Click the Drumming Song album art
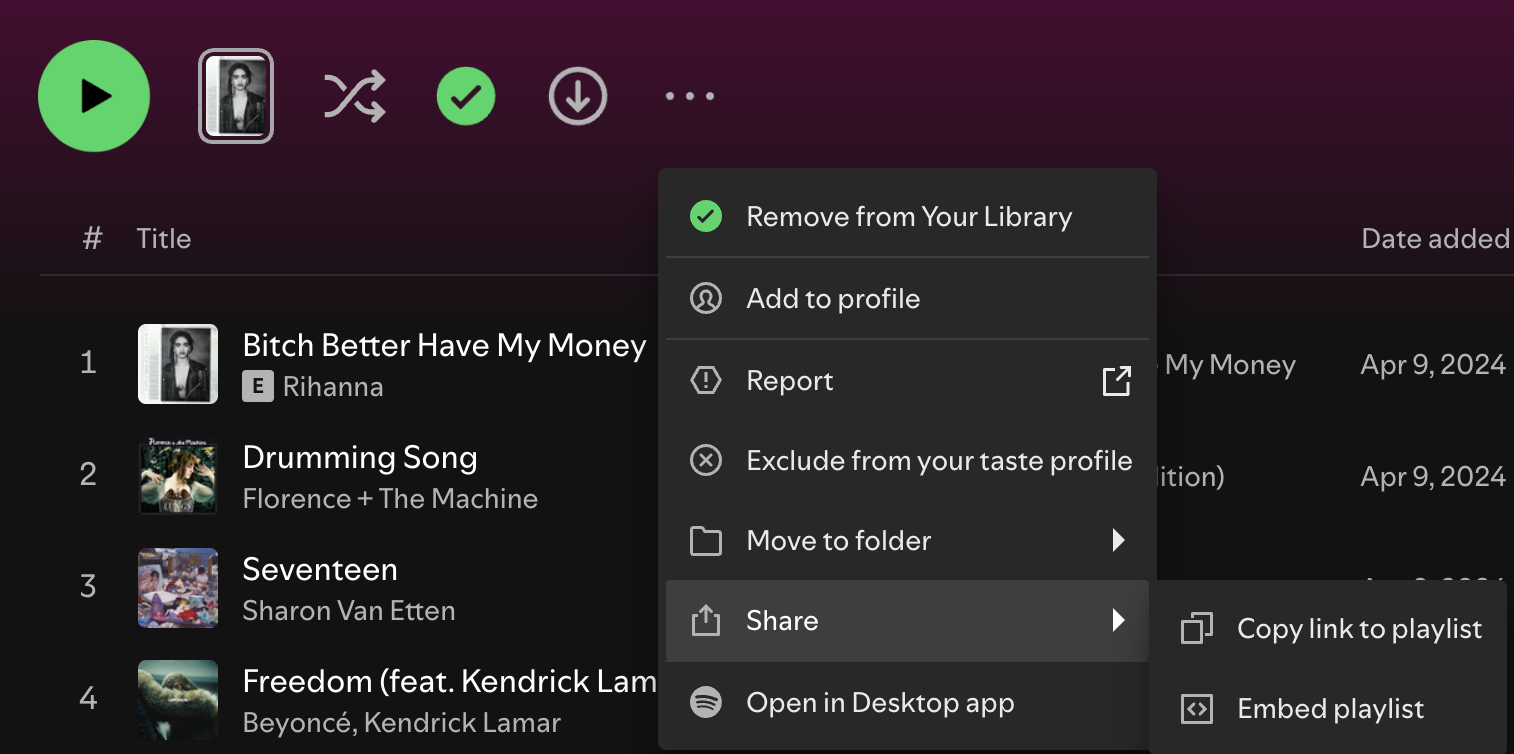Image resolution: width=1514 pixels, height=754 pixels. point(178,476)
